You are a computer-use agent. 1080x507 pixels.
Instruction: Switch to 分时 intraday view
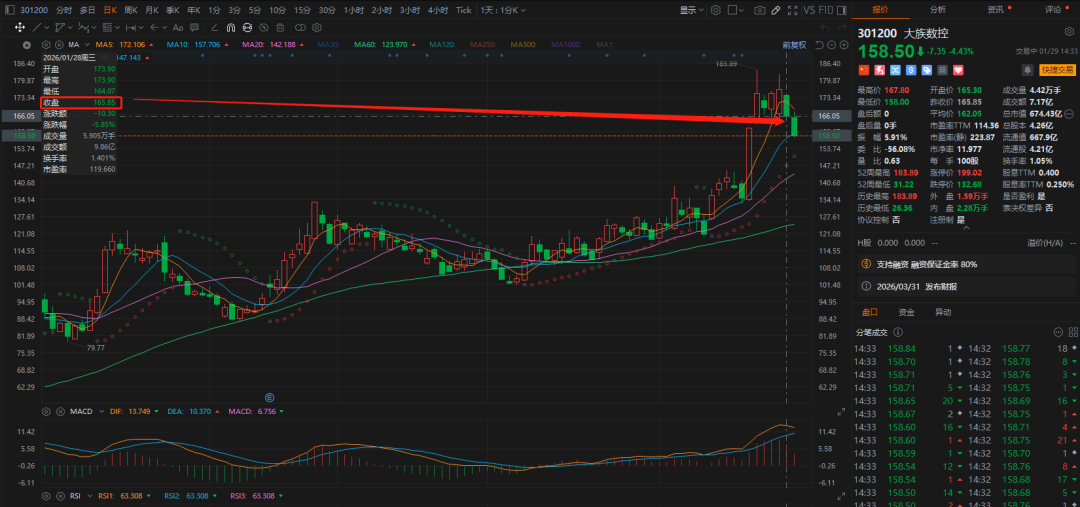click(x=63, y=10)
